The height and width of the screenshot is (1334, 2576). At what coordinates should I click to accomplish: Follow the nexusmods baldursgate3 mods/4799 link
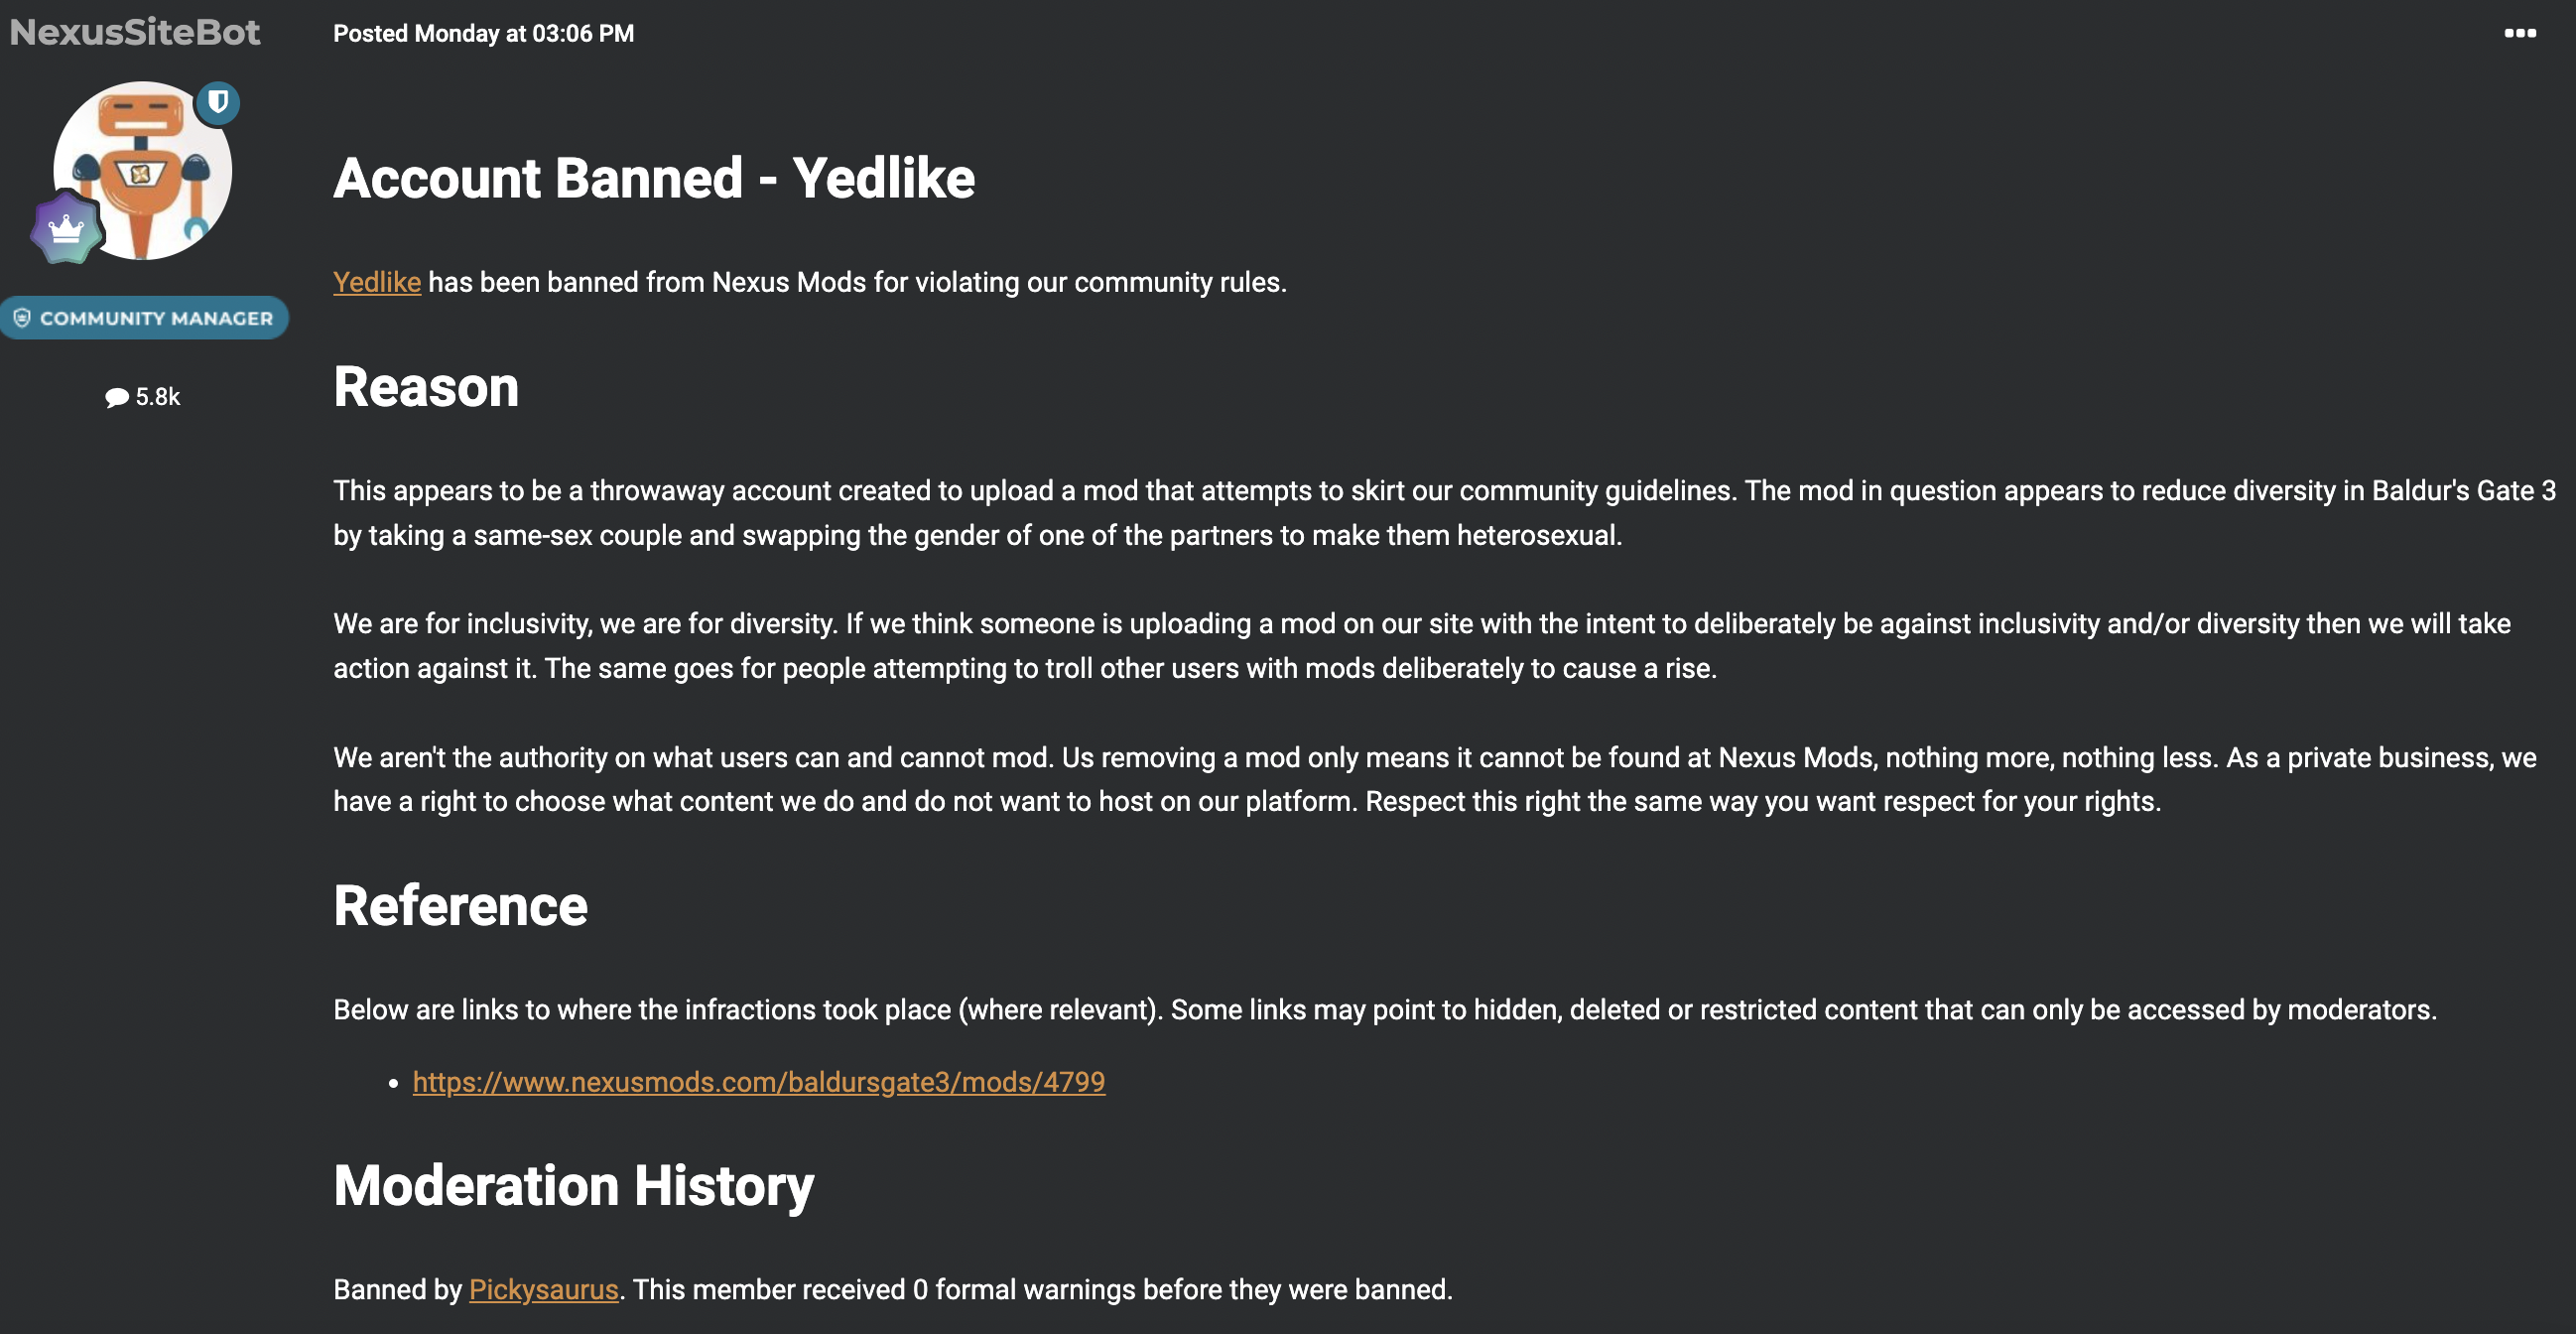coord(758,1082)
